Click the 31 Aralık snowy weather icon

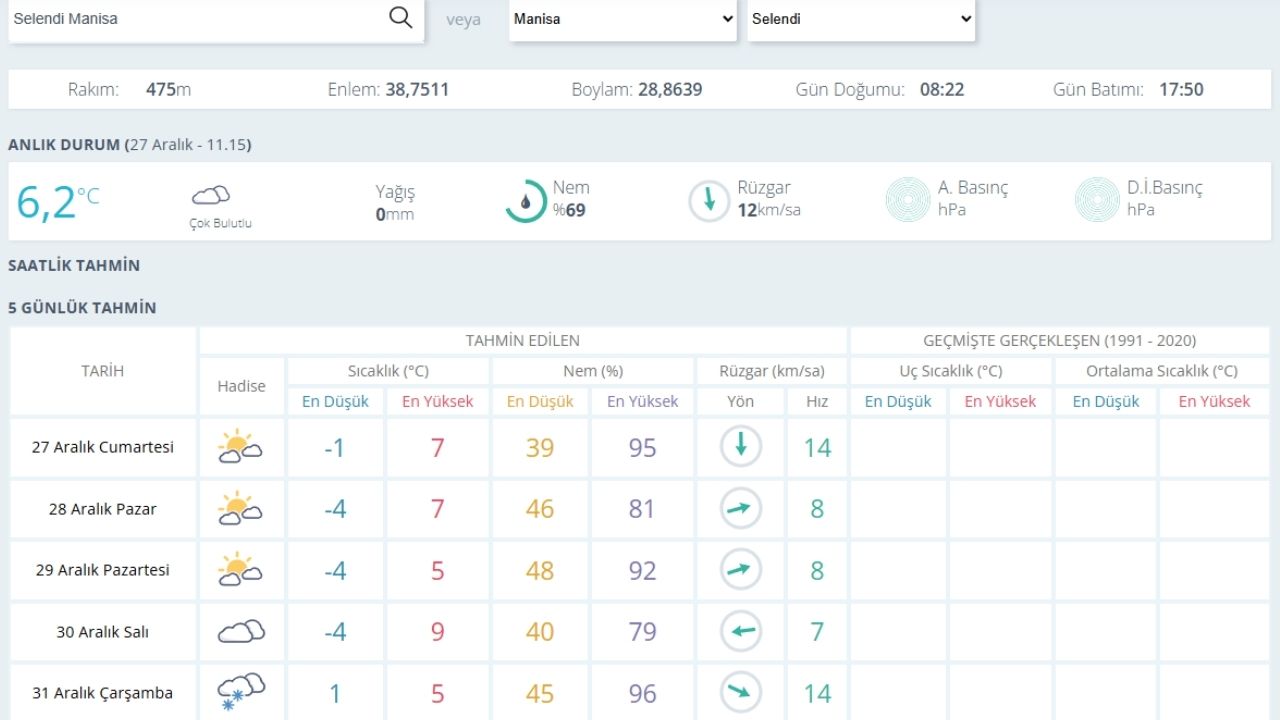click(241, 692)
